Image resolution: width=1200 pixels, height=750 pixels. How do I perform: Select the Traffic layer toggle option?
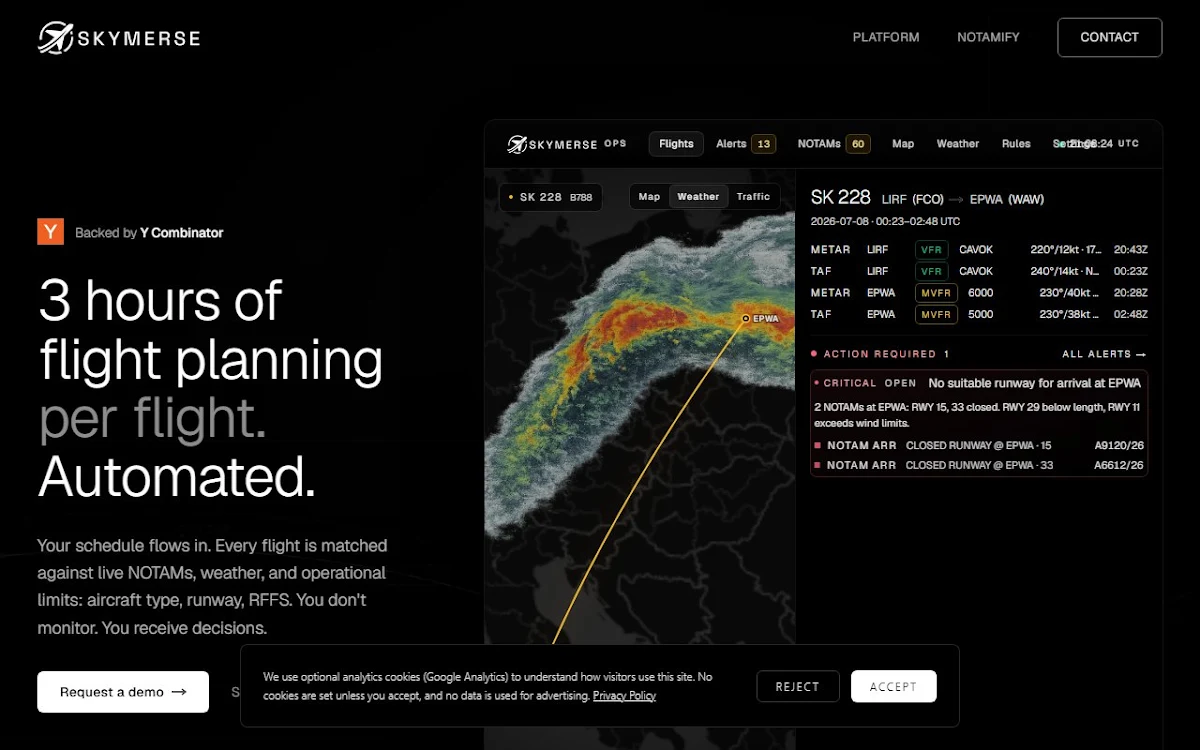(x=753, y=197)
